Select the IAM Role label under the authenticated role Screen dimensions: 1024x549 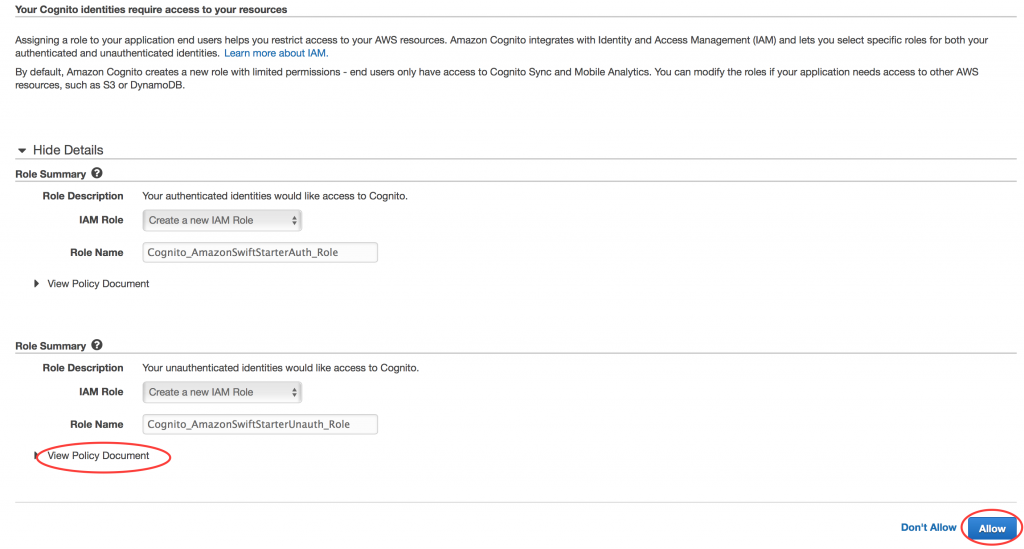pos(101,220)
